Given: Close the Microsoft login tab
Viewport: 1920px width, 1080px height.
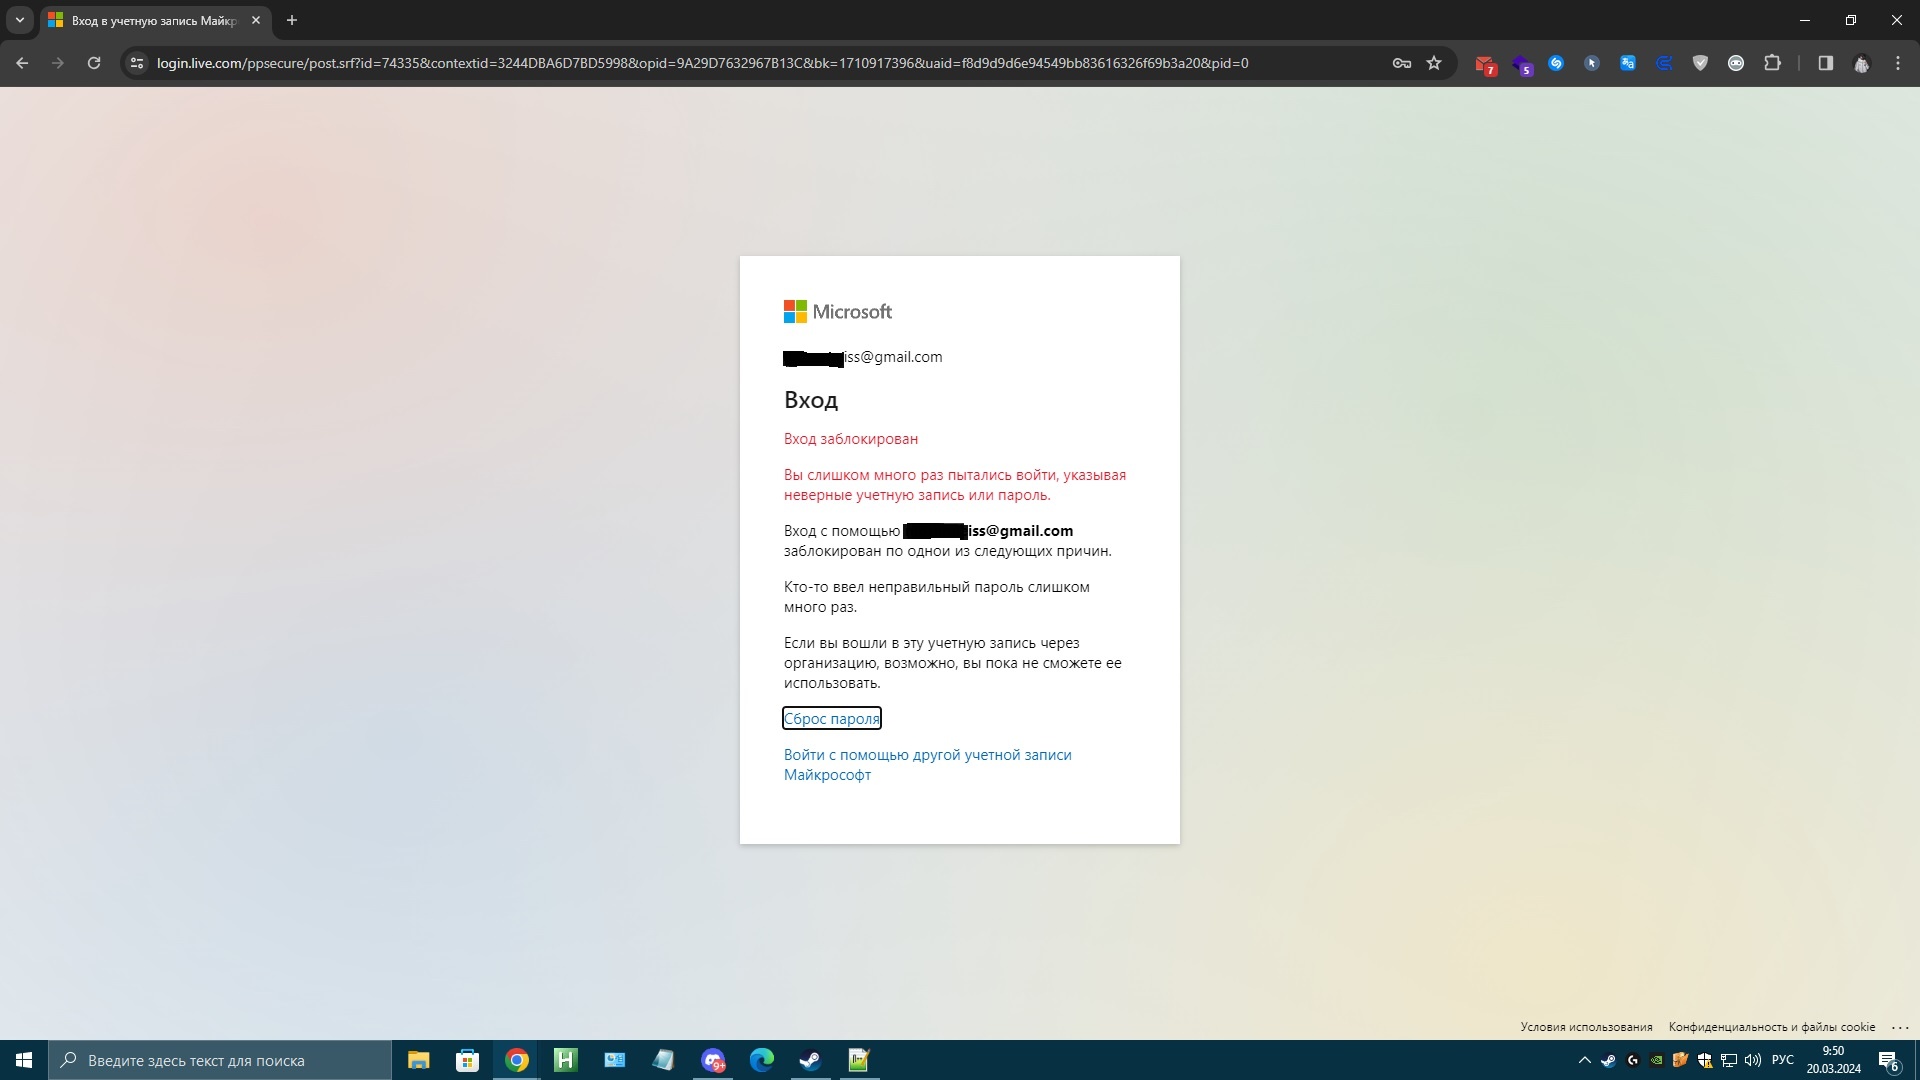Looking at the screenshot, I should pyautogui.click(x=255, y=20).
